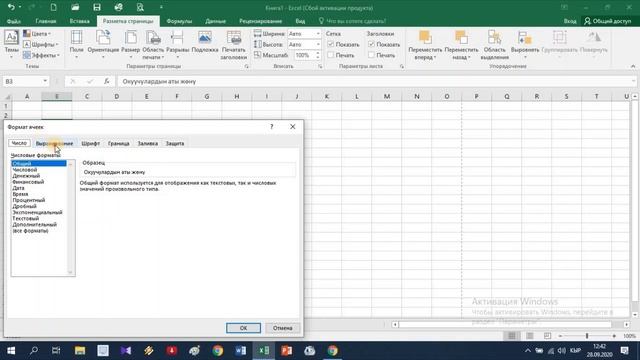Open the Word icon in the taskbar
The image size is (640, 360).
click(241, 351)
